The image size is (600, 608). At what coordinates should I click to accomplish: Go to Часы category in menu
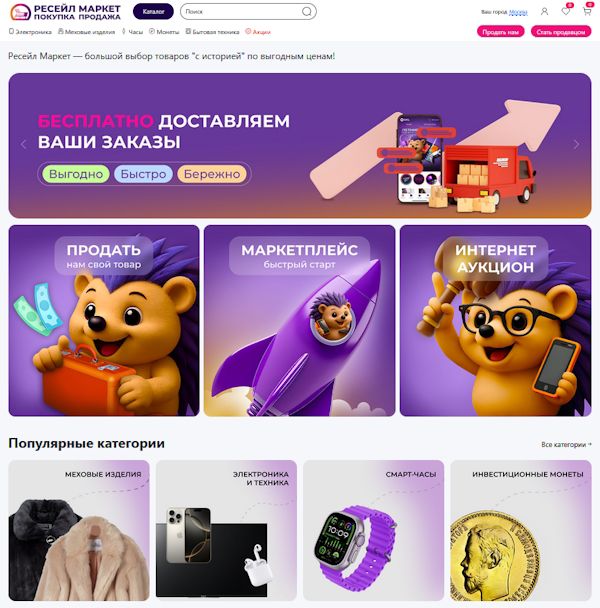tap(132, 32)
